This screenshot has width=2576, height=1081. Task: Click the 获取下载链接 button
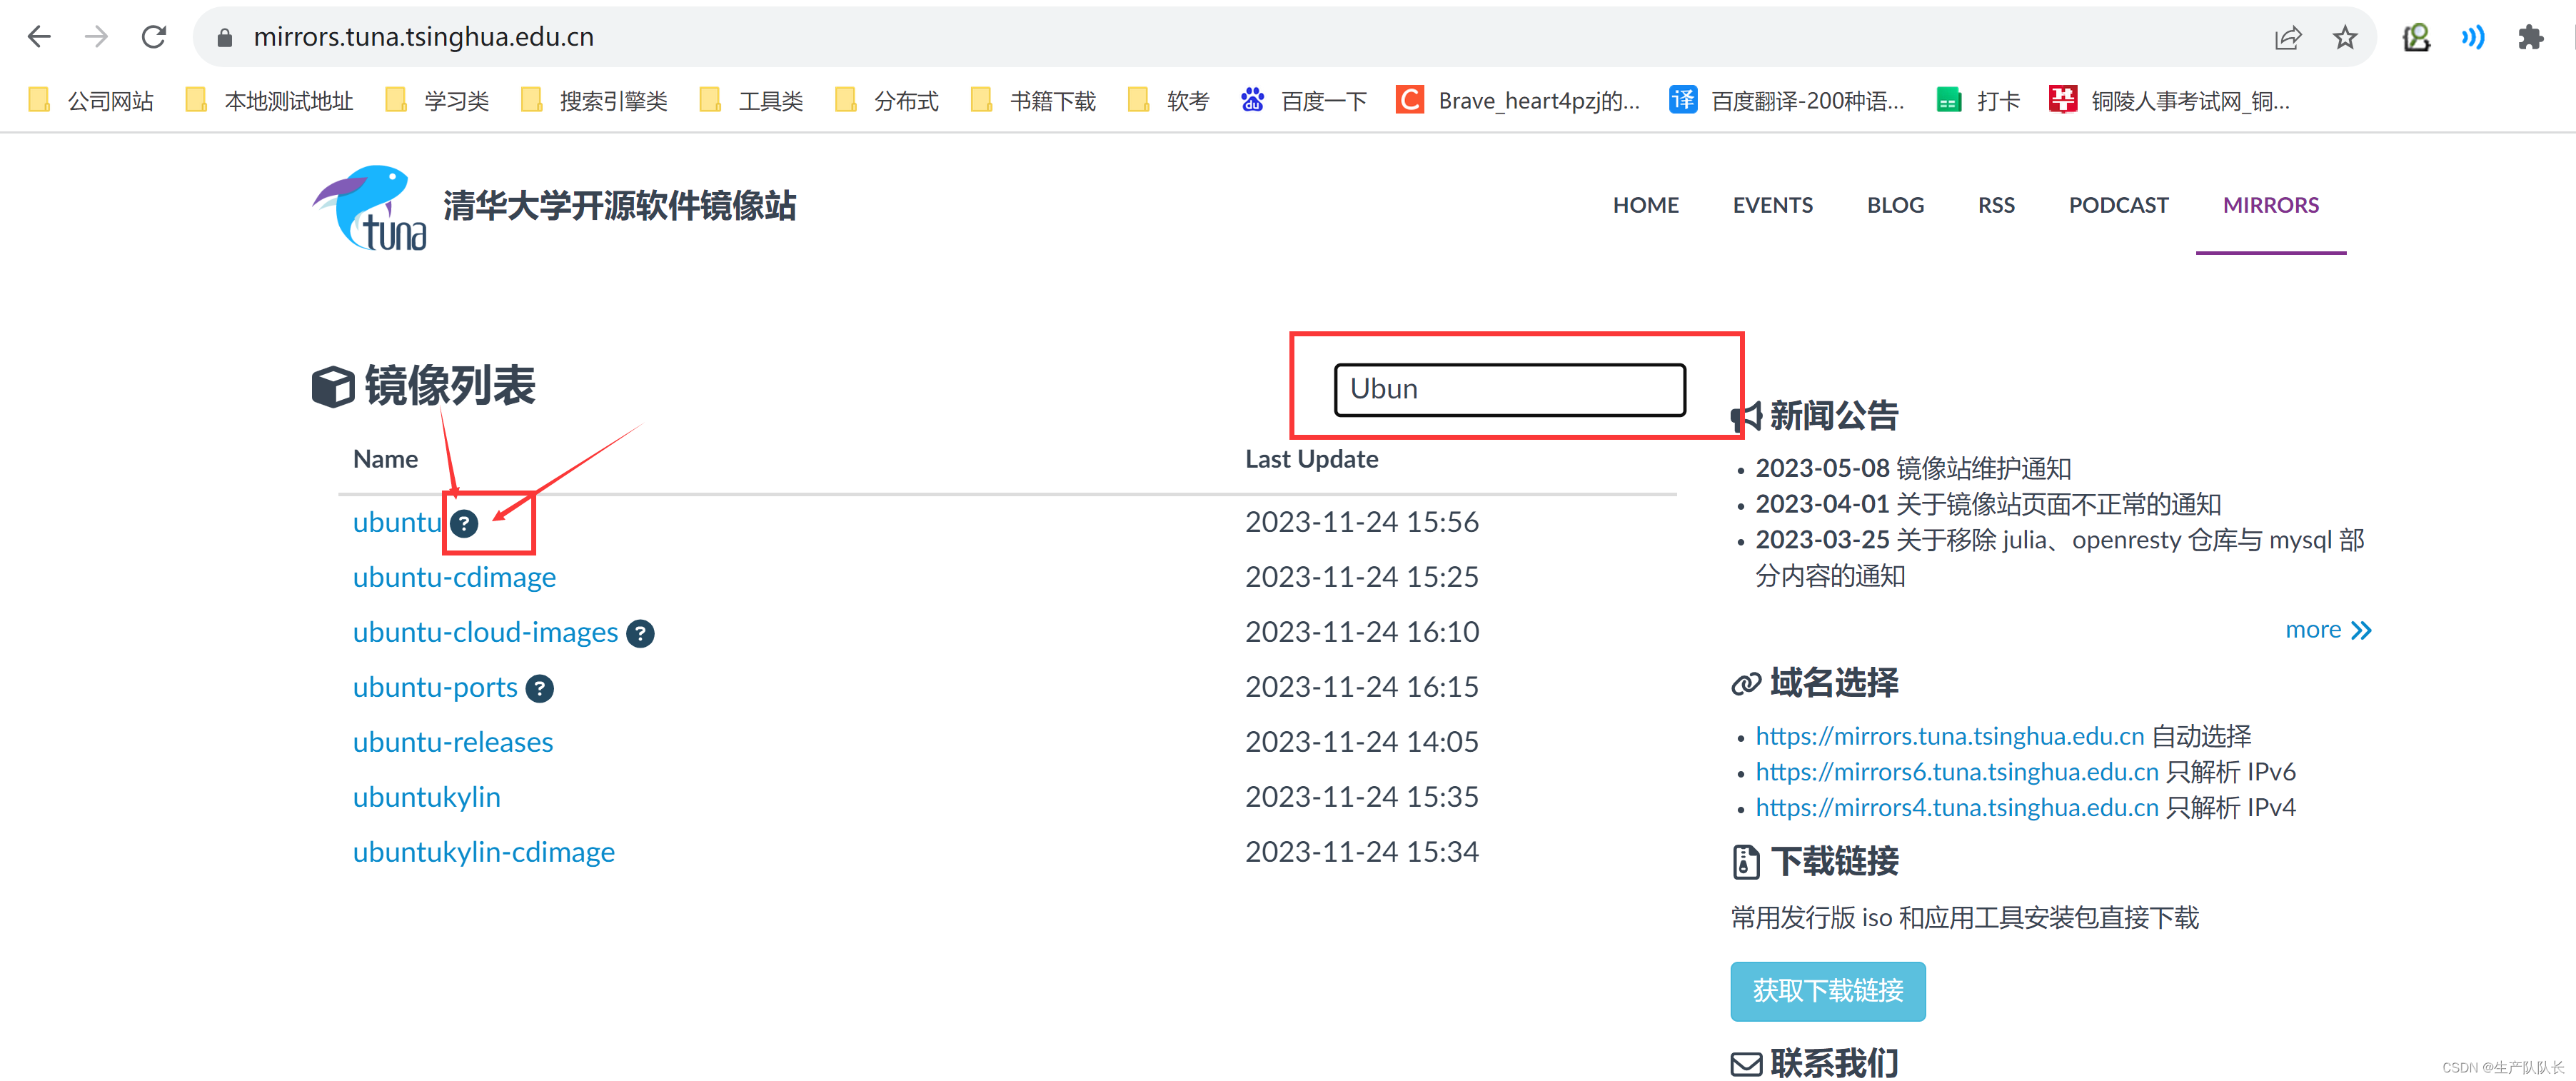point(1827,991)
